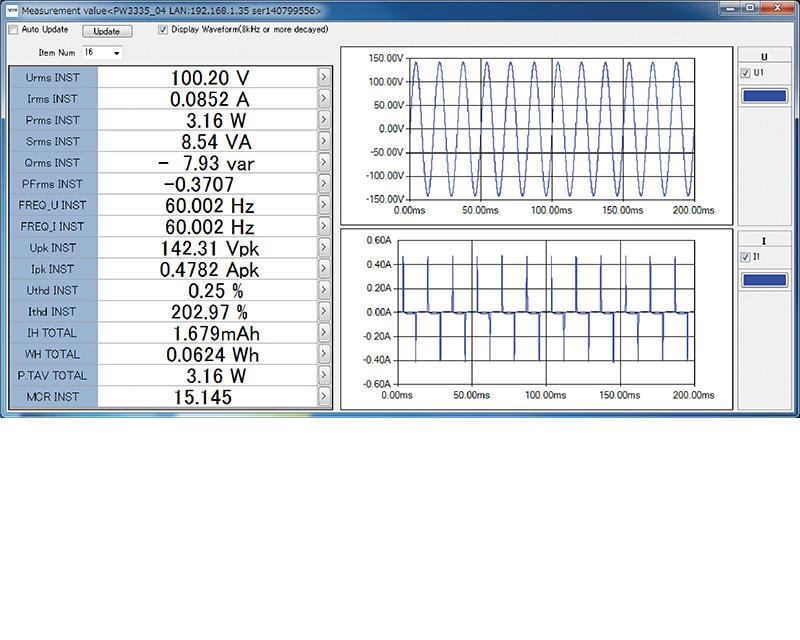
Task: Expand options for the Upk INST row
Action: tap(324, 247)
